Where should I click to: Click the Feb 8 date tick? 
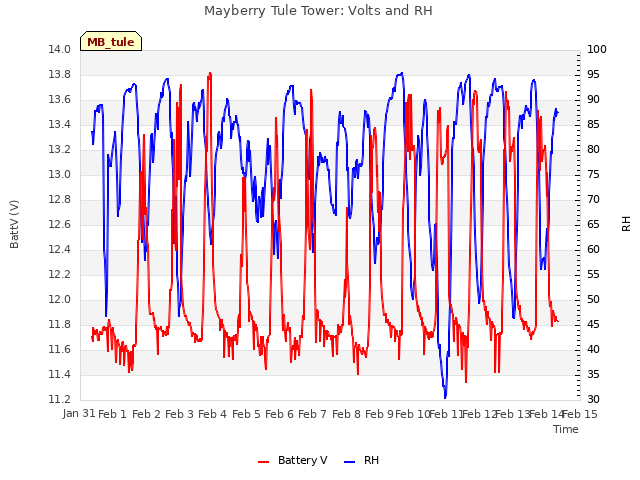tap(347, 414)
